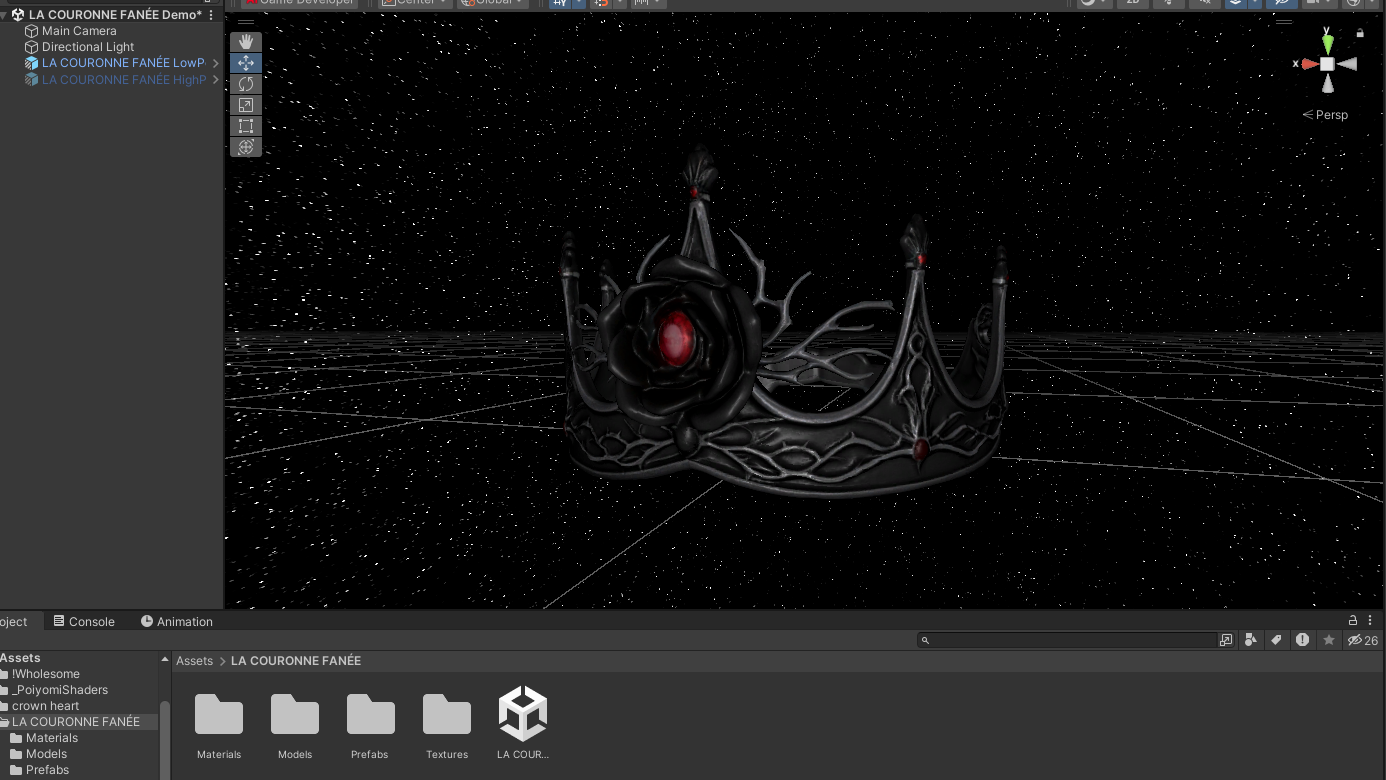Click the scene tools overlay handle
The height and width of the screenshot is (780, 1386).
(246, 22)
